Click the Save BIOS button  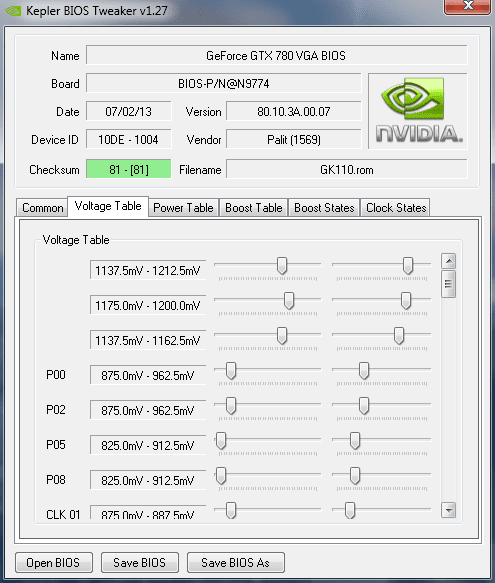pyautogui.click(x=139, y=563)
